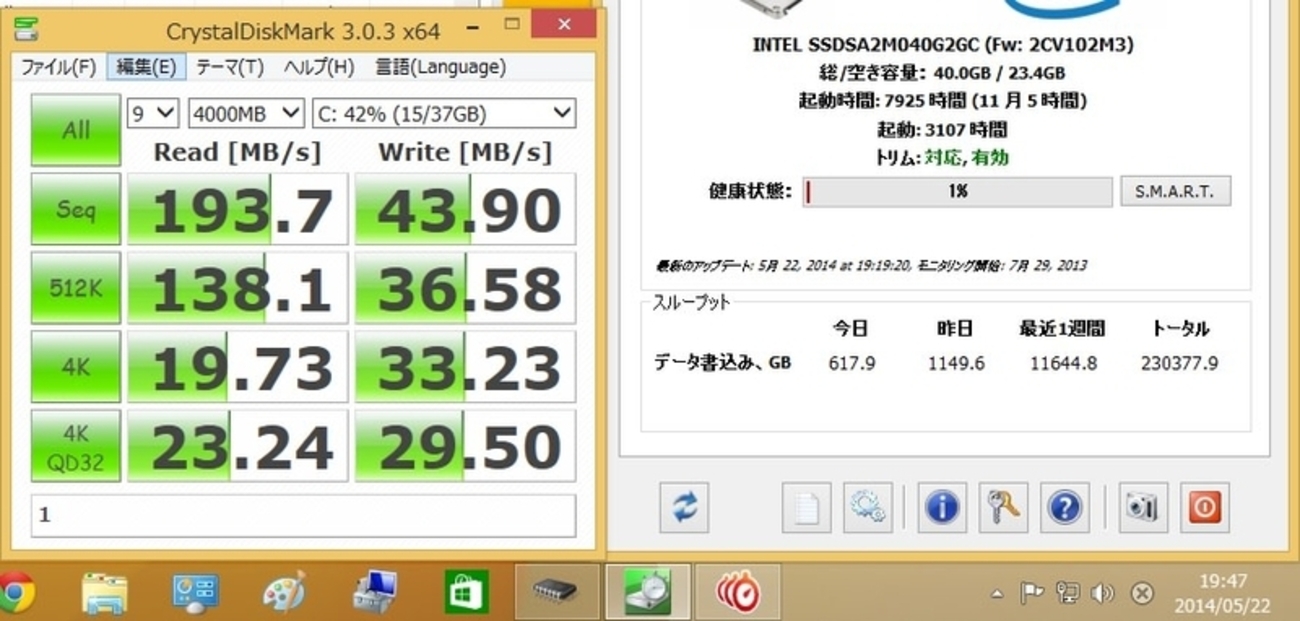Click the blank document report icon

(806, 508)
